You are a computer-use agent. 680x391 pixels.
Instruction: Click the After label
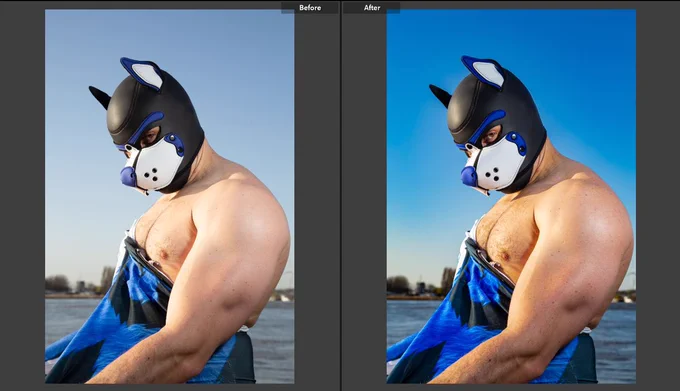point(372,8)
